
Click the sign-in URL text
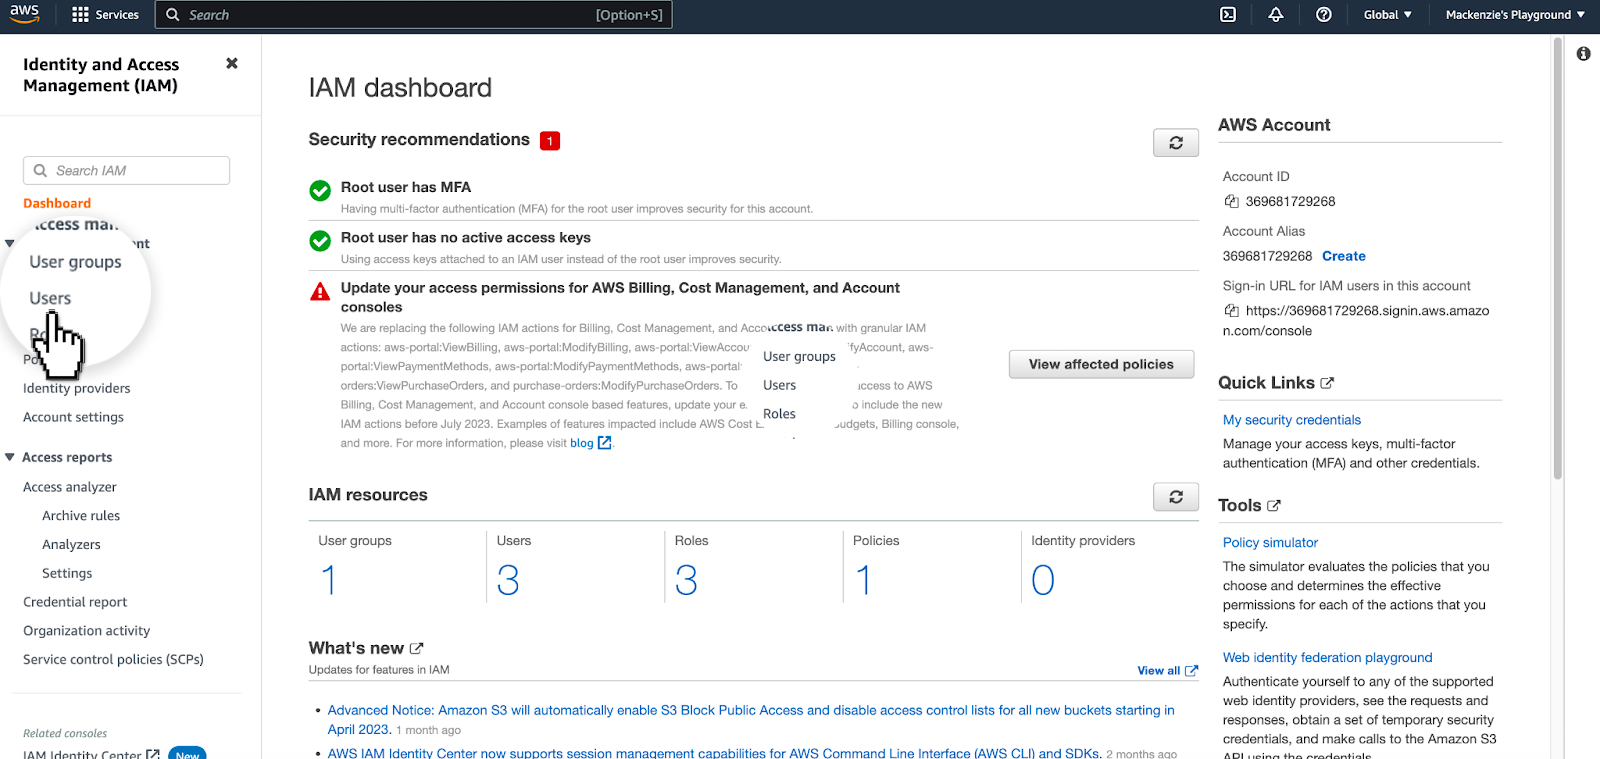coord(1356,321)
